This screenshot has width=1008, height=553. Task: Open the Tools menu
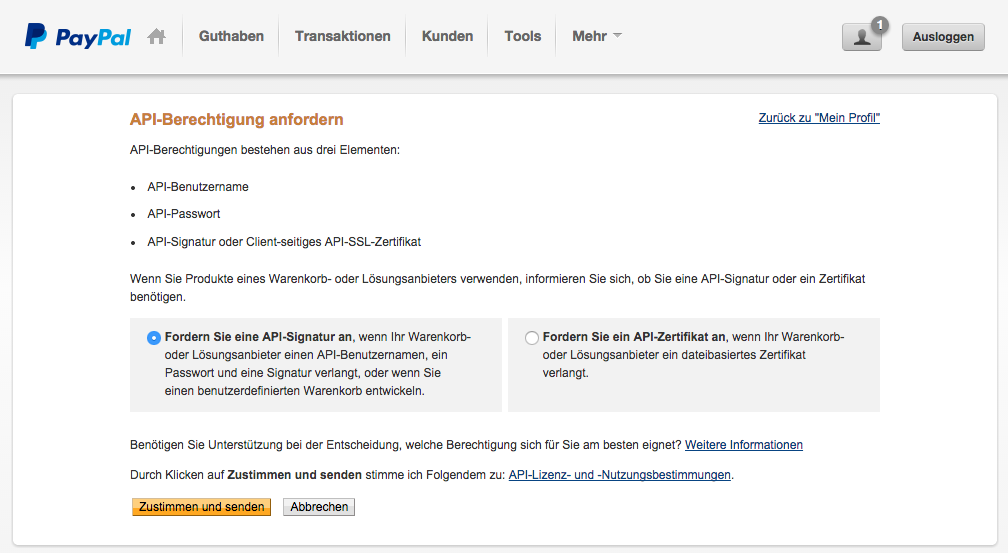(x=523, y=36)
